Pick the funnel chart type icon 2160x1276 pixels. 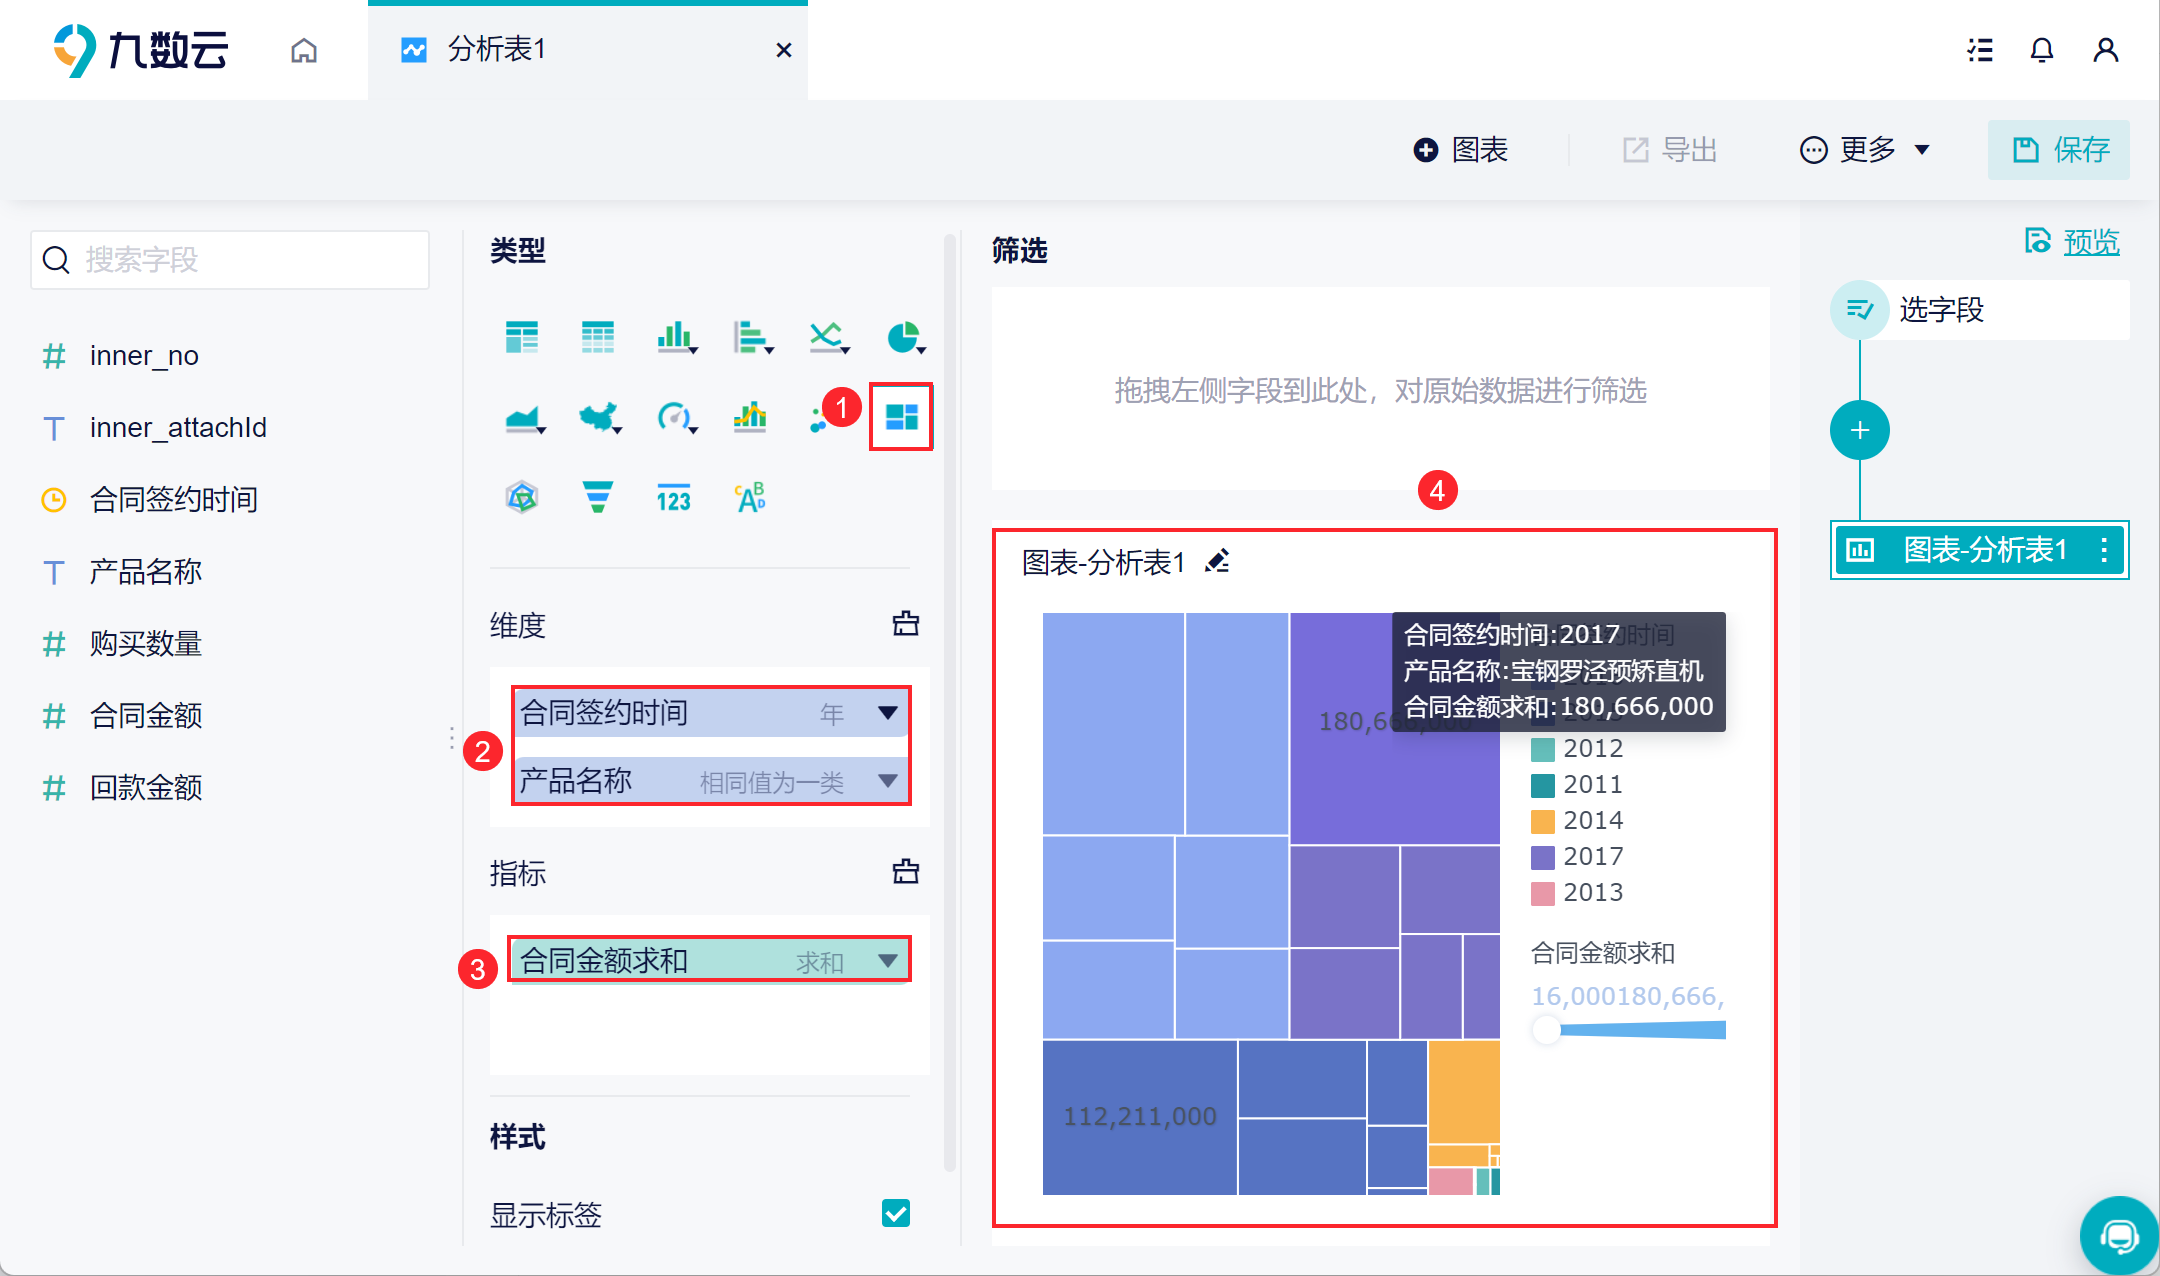point(597,497)
